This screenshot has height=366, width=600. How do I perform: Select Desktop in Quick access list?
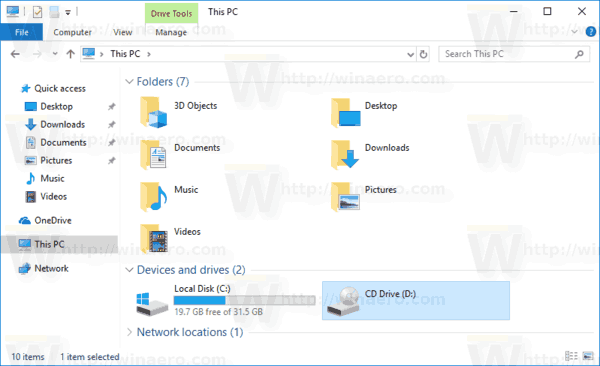56,106
